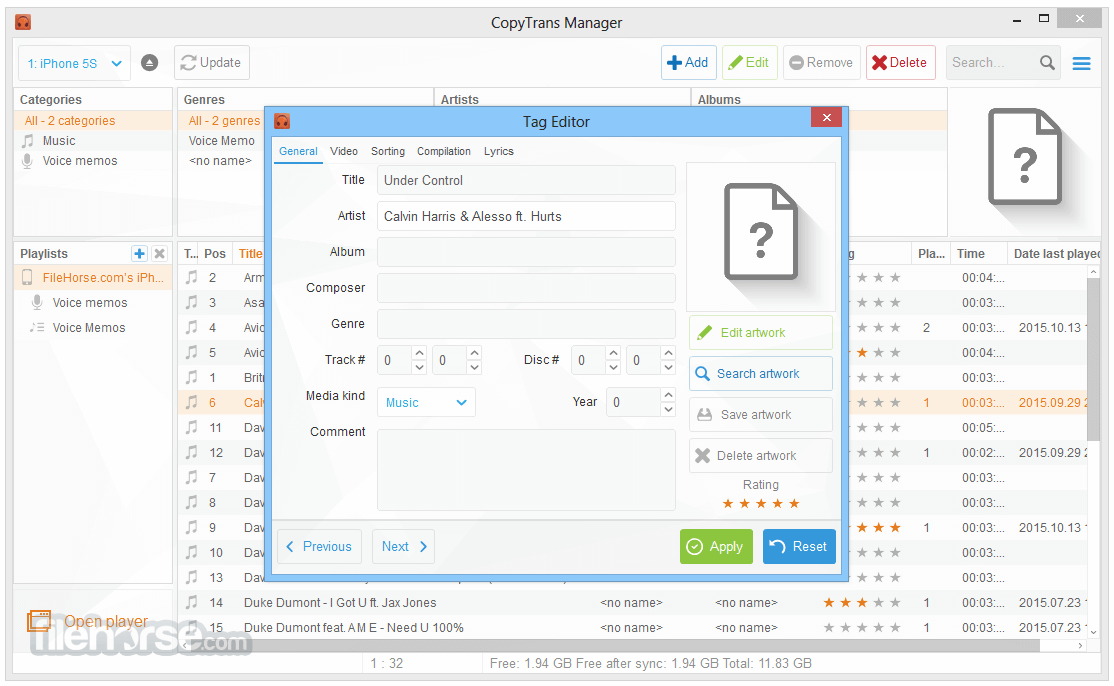Click the Remove toolbar button
Screen dimensions: 1114x686
[822, 62]
